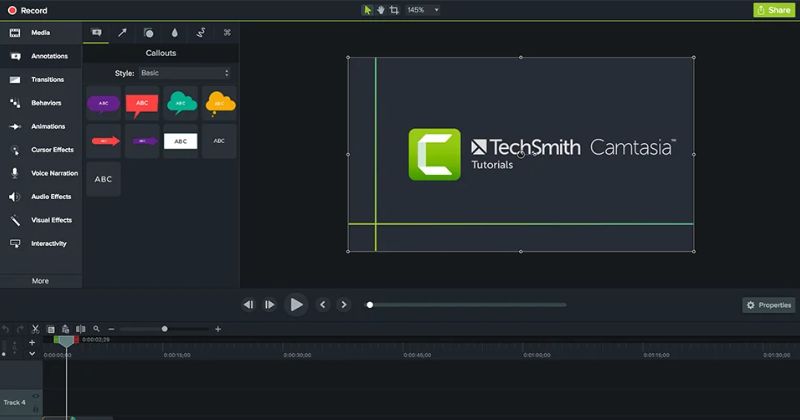This screenshot has width=800, height=420.
Task: Click the canvas top-center resize handle
Action: tap(520, 57)
